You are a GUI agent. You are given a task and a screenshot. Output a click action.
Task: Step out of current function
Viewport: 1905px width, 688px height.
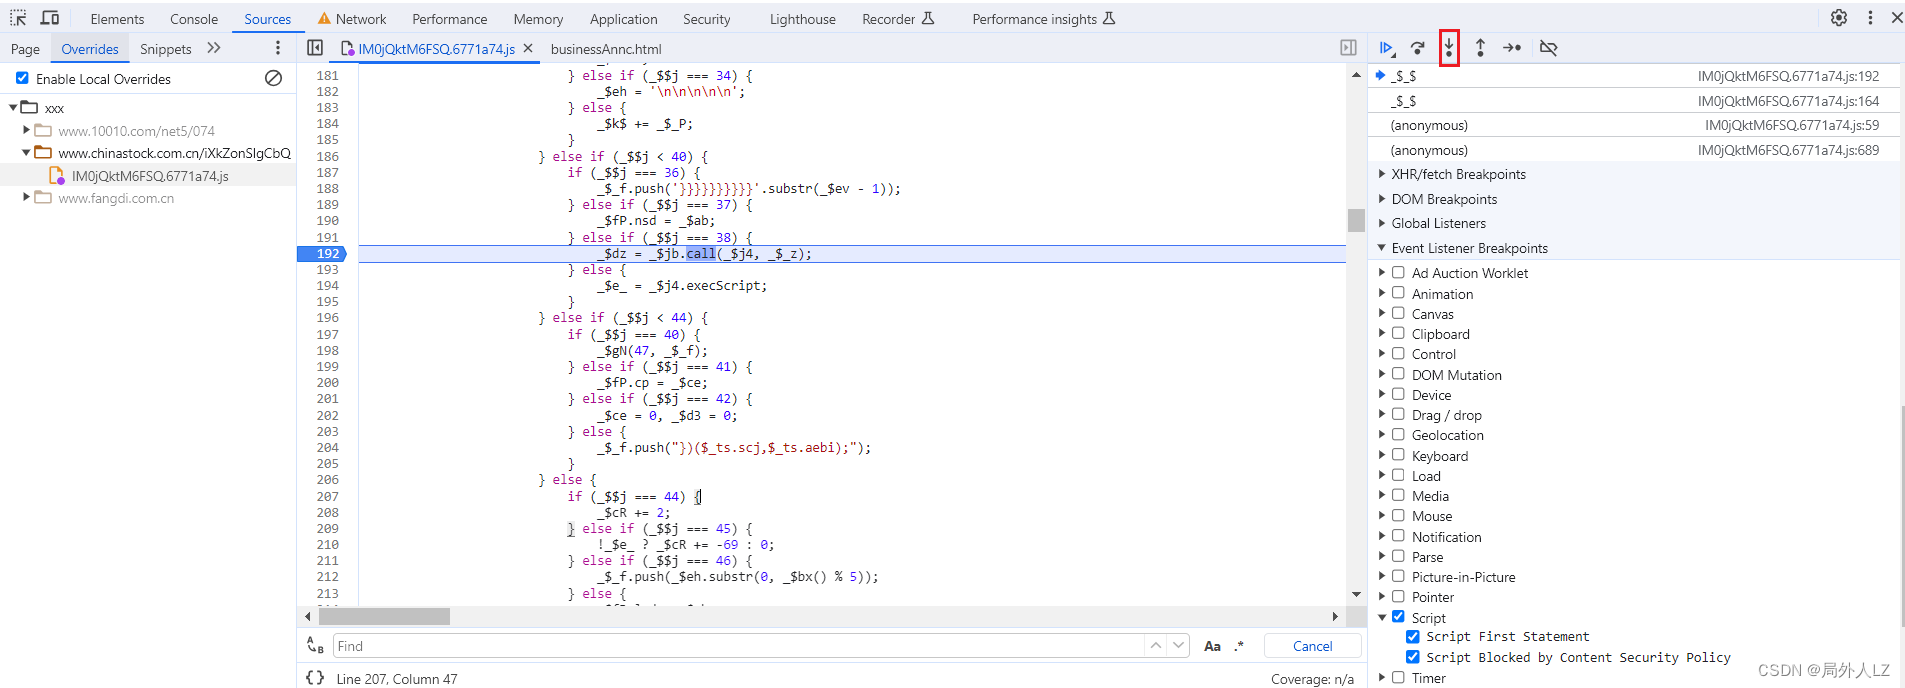[1480, 48]
